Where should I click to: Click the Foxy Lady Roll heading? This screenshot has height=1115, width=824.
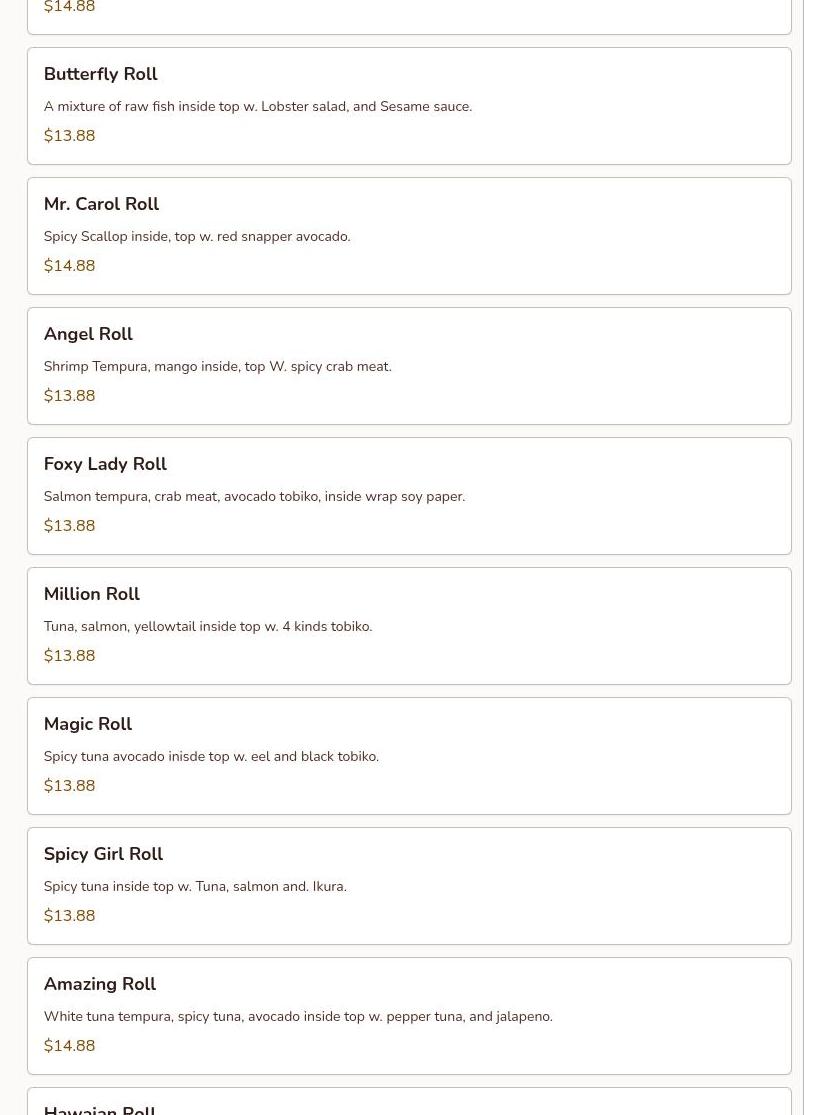[x=105, y=465]
